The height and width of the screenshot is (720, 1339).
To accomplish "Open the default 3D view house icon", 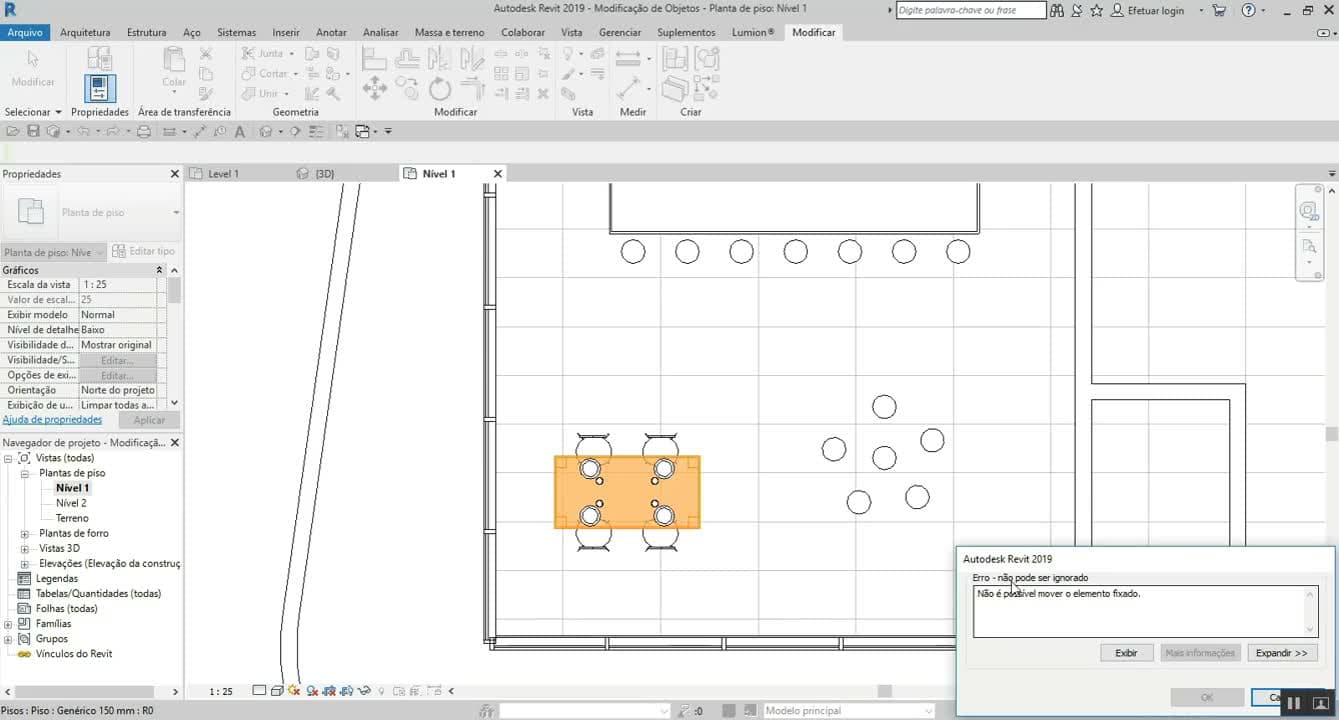I will 265,131.
